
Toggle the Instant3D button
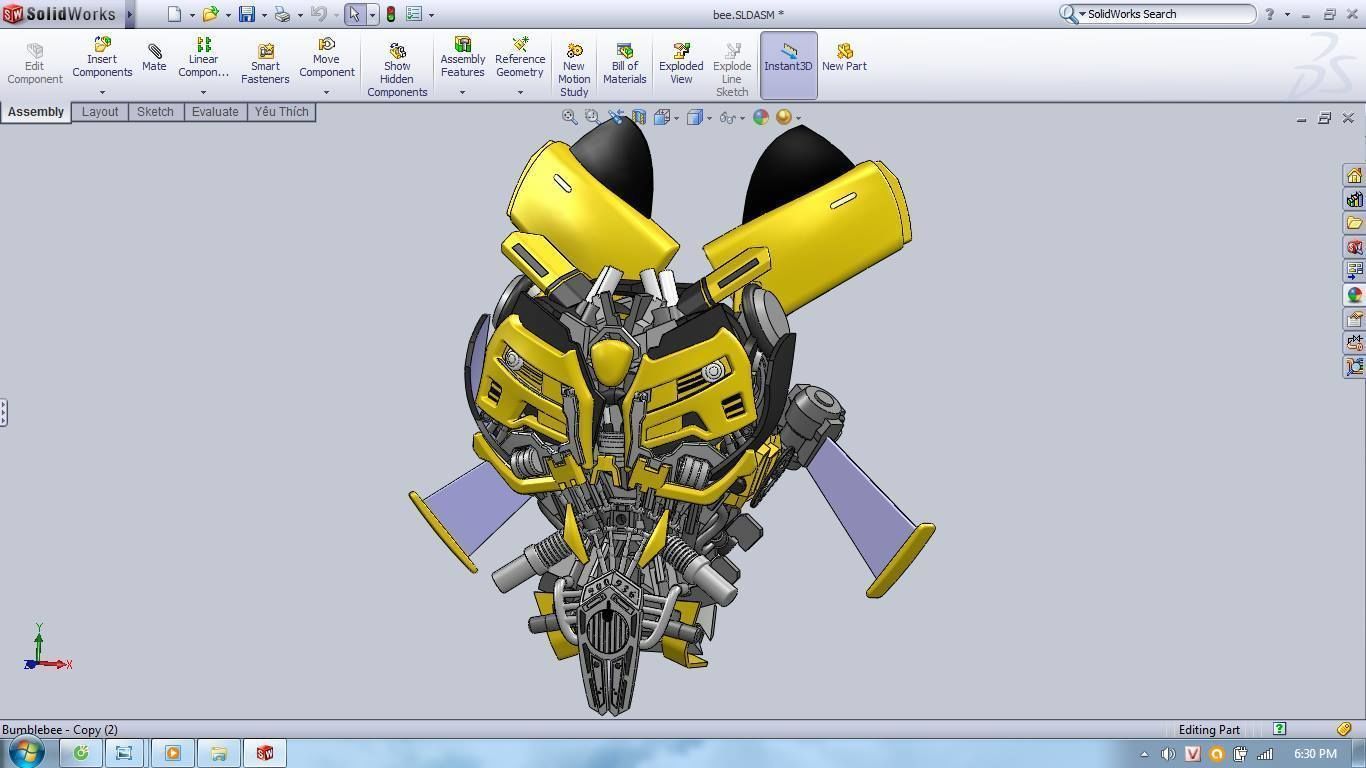[788, 65]
